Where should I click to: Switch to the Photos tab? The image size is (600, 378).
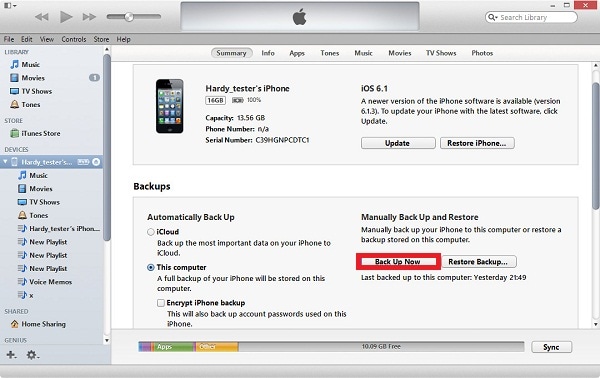point(482,53)
